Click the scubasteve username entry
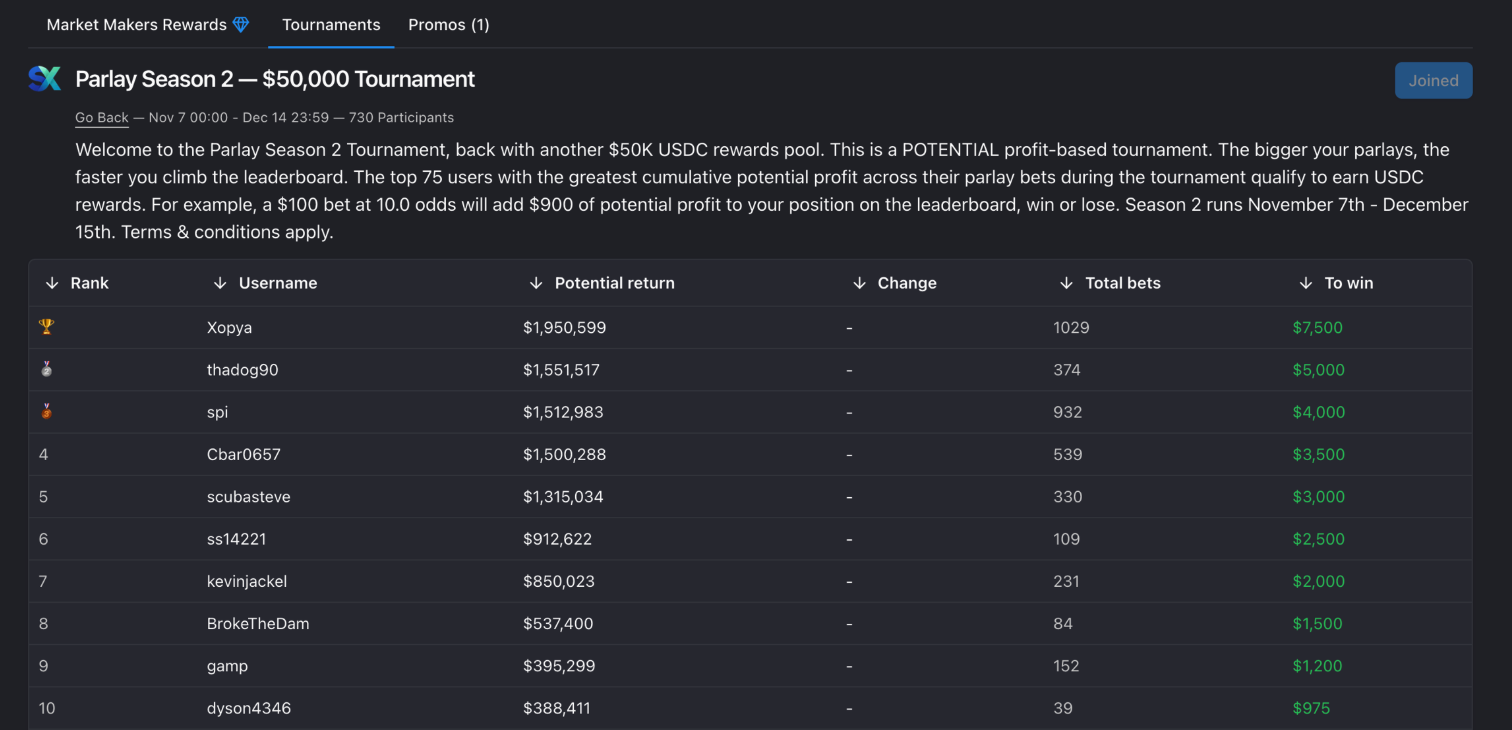Image resolution: width=1512 pixels, height=730 pixels. coord(249,497)
